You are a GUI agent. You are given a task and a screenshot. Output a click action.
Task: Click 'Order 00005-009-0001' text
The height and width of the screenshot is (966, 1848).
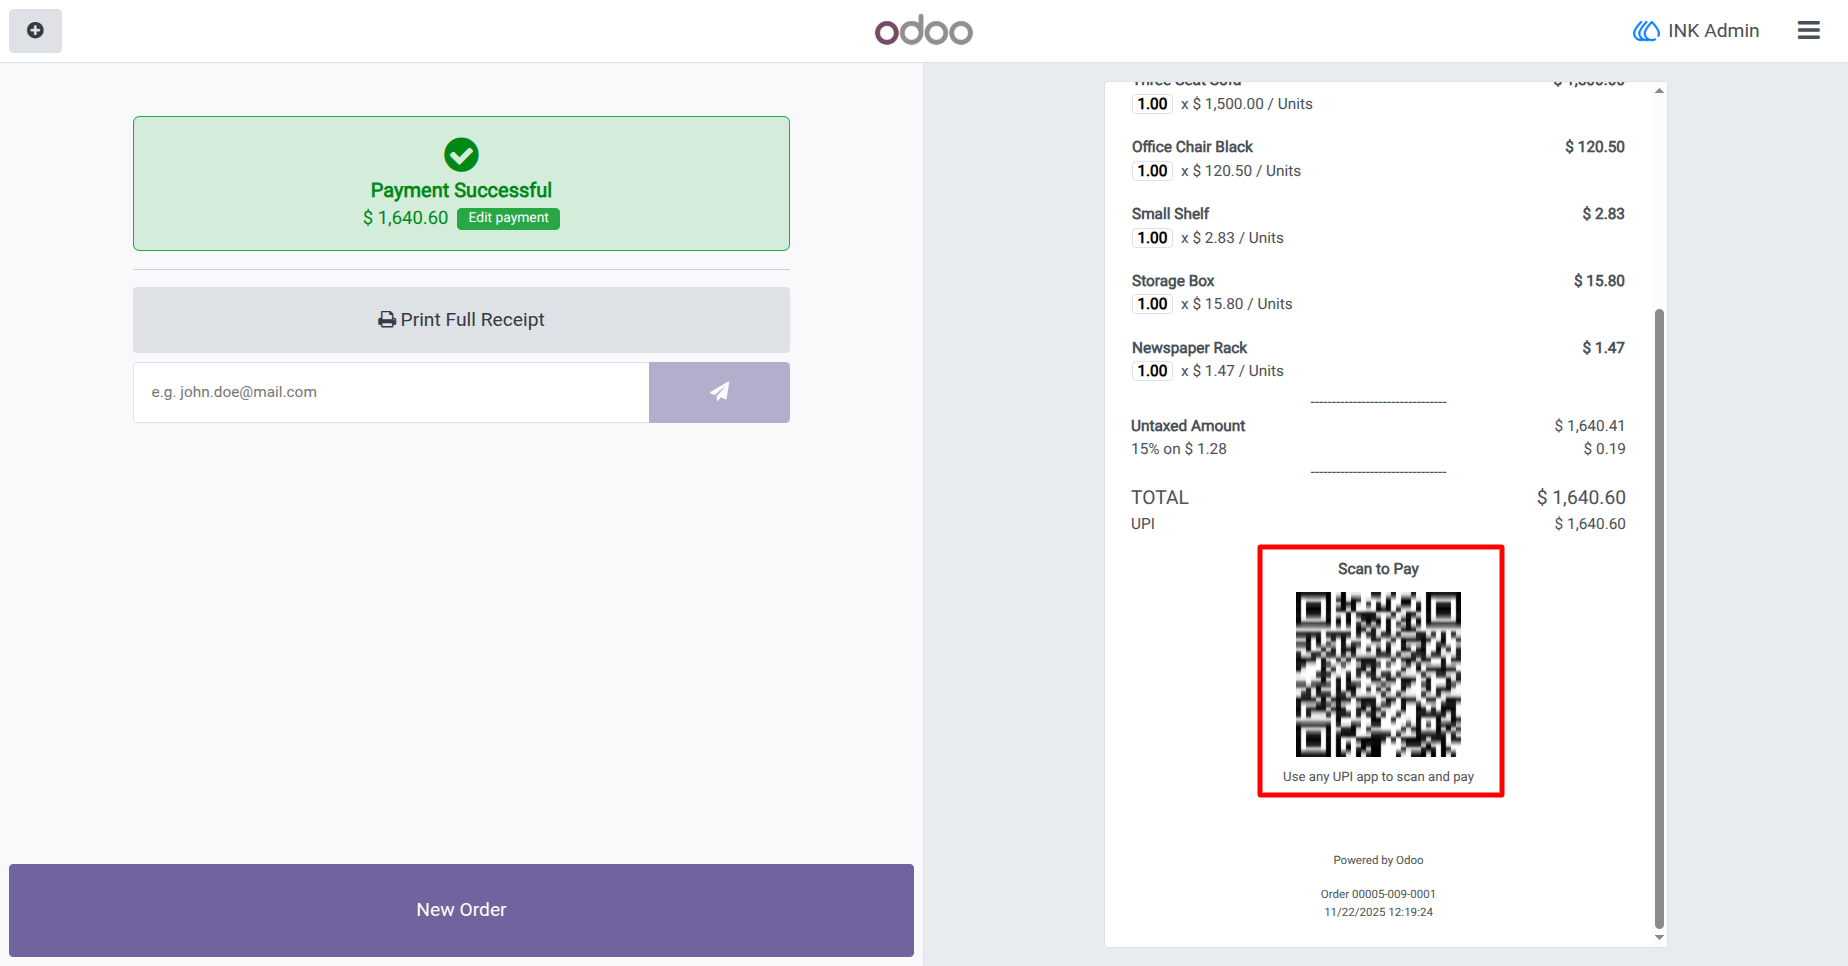[1378, 894]
